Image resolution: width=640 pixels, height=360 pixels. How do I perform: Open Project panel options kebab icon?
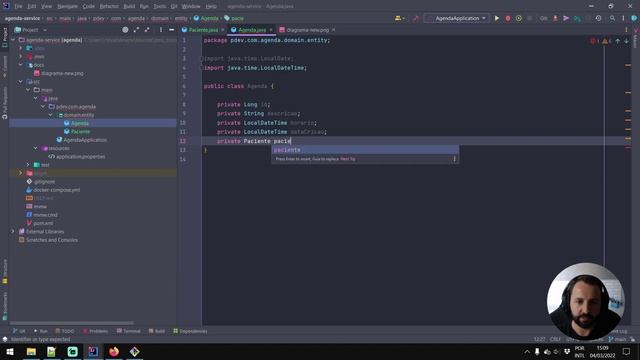click(161, 30)
